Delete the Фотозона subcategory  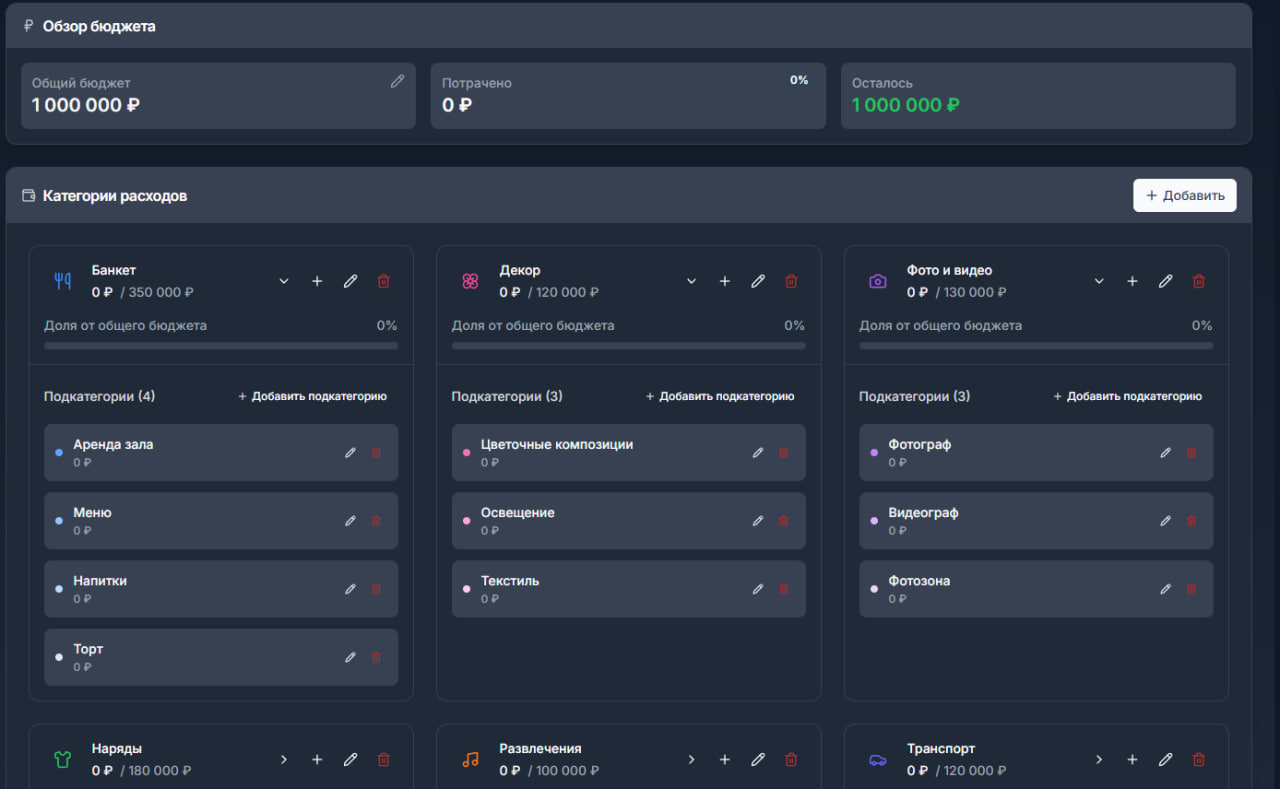(x=1191, y=589)
